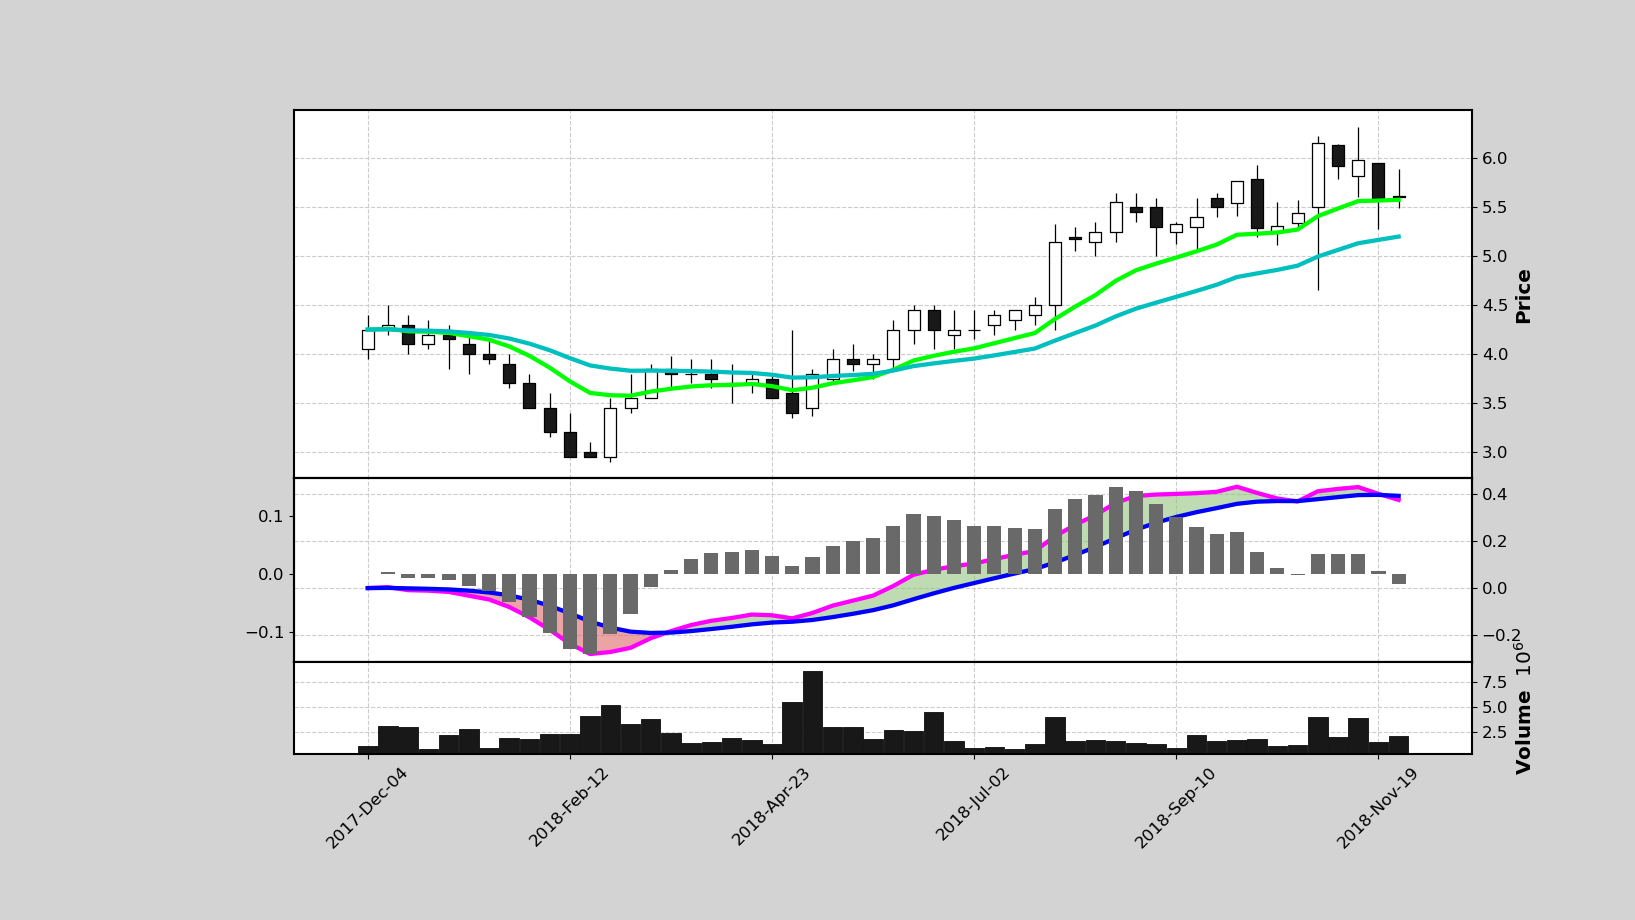Click the 2018-Apr-23 date label
This screenshot has width=1635, height=920.
point(771,808)
